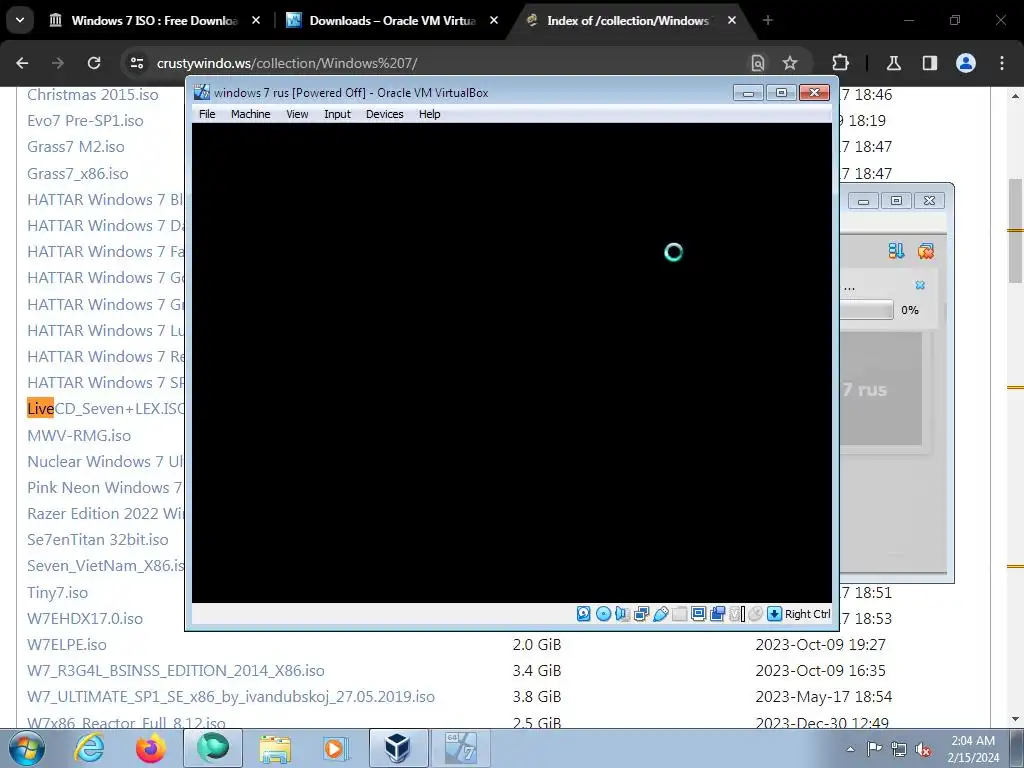Click the shared folders indicator in VirtualBox status bar
The image size is (1024, 768).
679,614
